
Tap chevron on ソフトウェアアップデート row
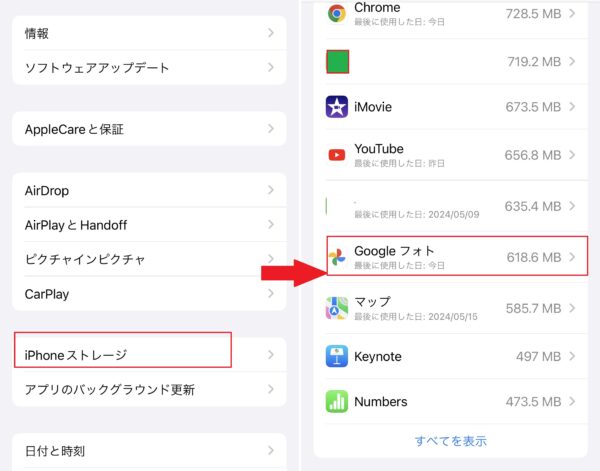click(x=271, y=67)
